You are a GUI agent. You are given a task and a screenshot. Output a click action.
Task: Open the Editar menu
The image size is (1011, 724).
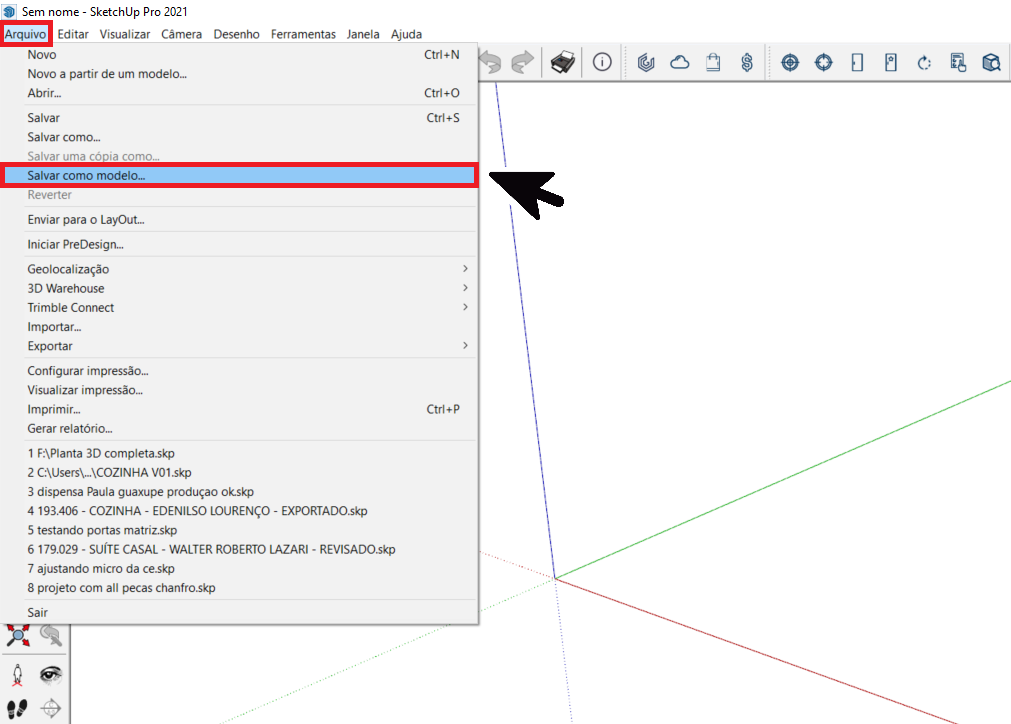point(73,34)
